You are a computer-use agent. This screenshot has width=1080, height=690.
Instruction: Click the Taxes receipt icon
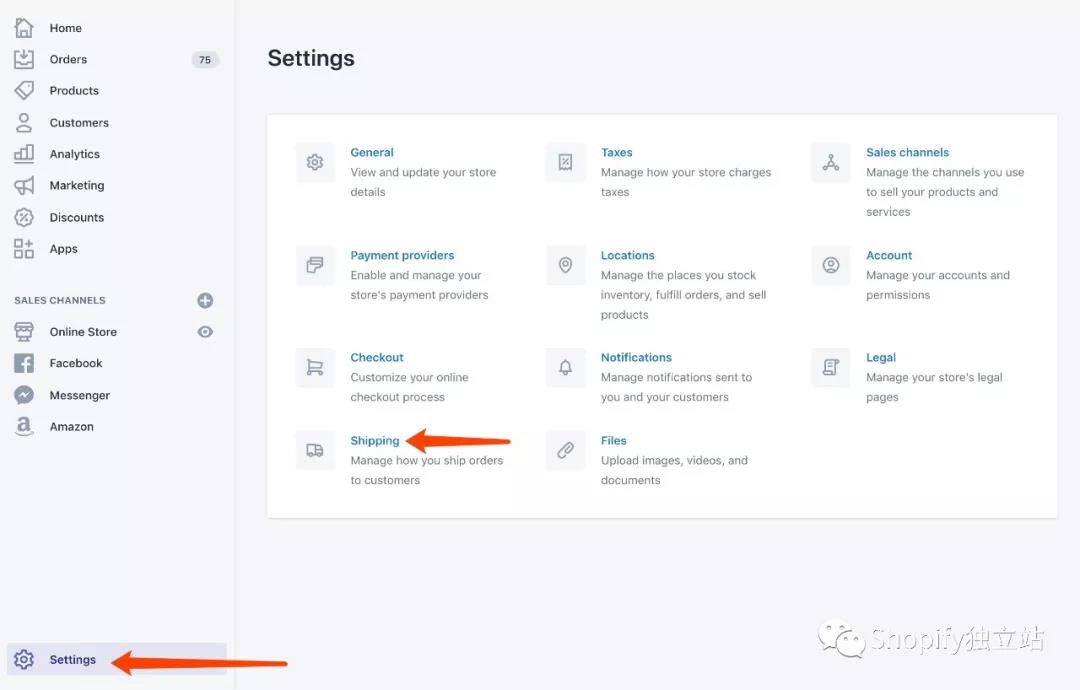(565, 162)
